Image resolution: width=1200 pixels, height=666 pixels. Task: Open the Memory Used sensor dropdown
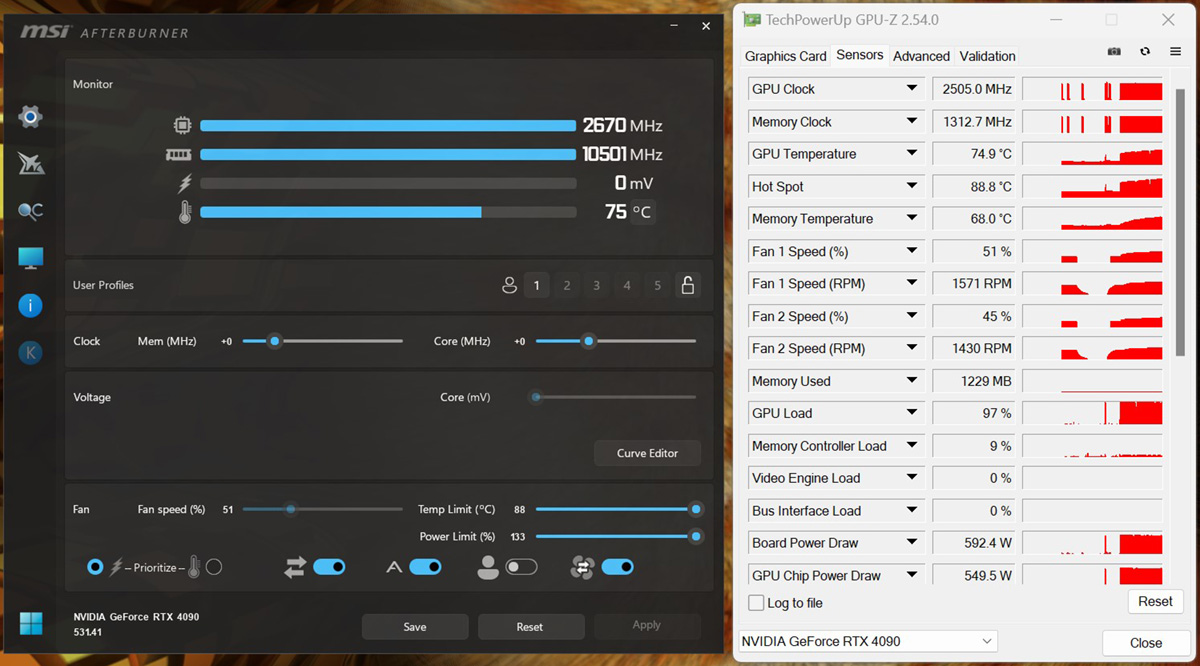click(x=912, y=381)
